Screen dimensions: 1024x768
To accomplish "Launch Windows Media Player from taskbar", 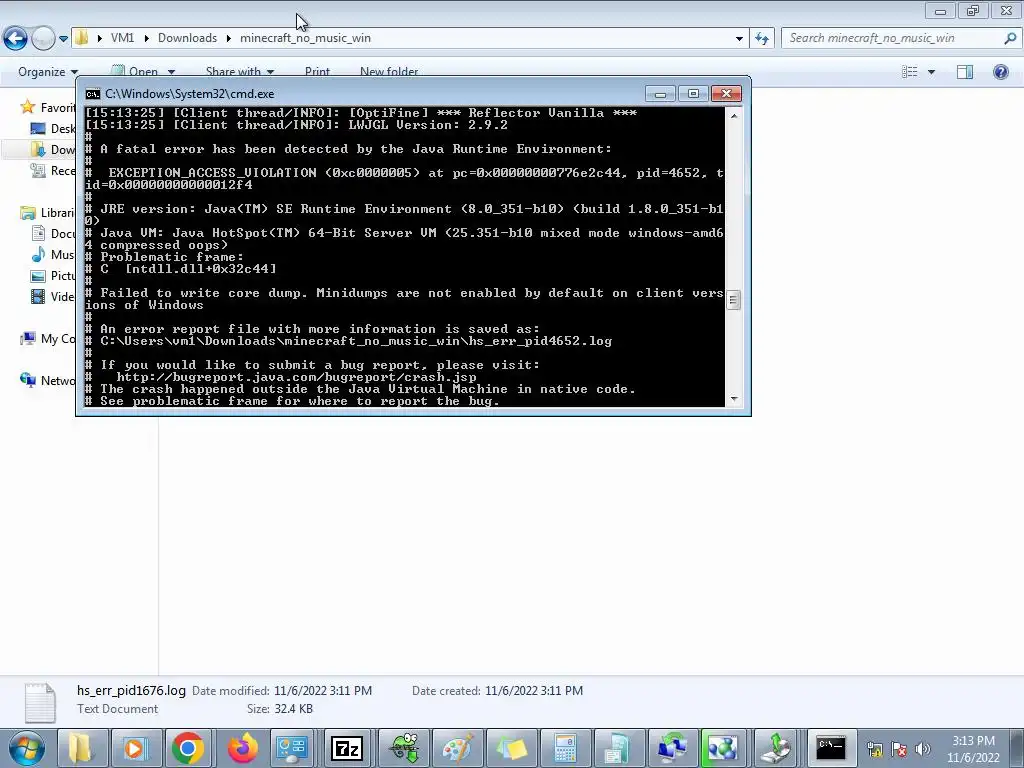I will [135, 748].
